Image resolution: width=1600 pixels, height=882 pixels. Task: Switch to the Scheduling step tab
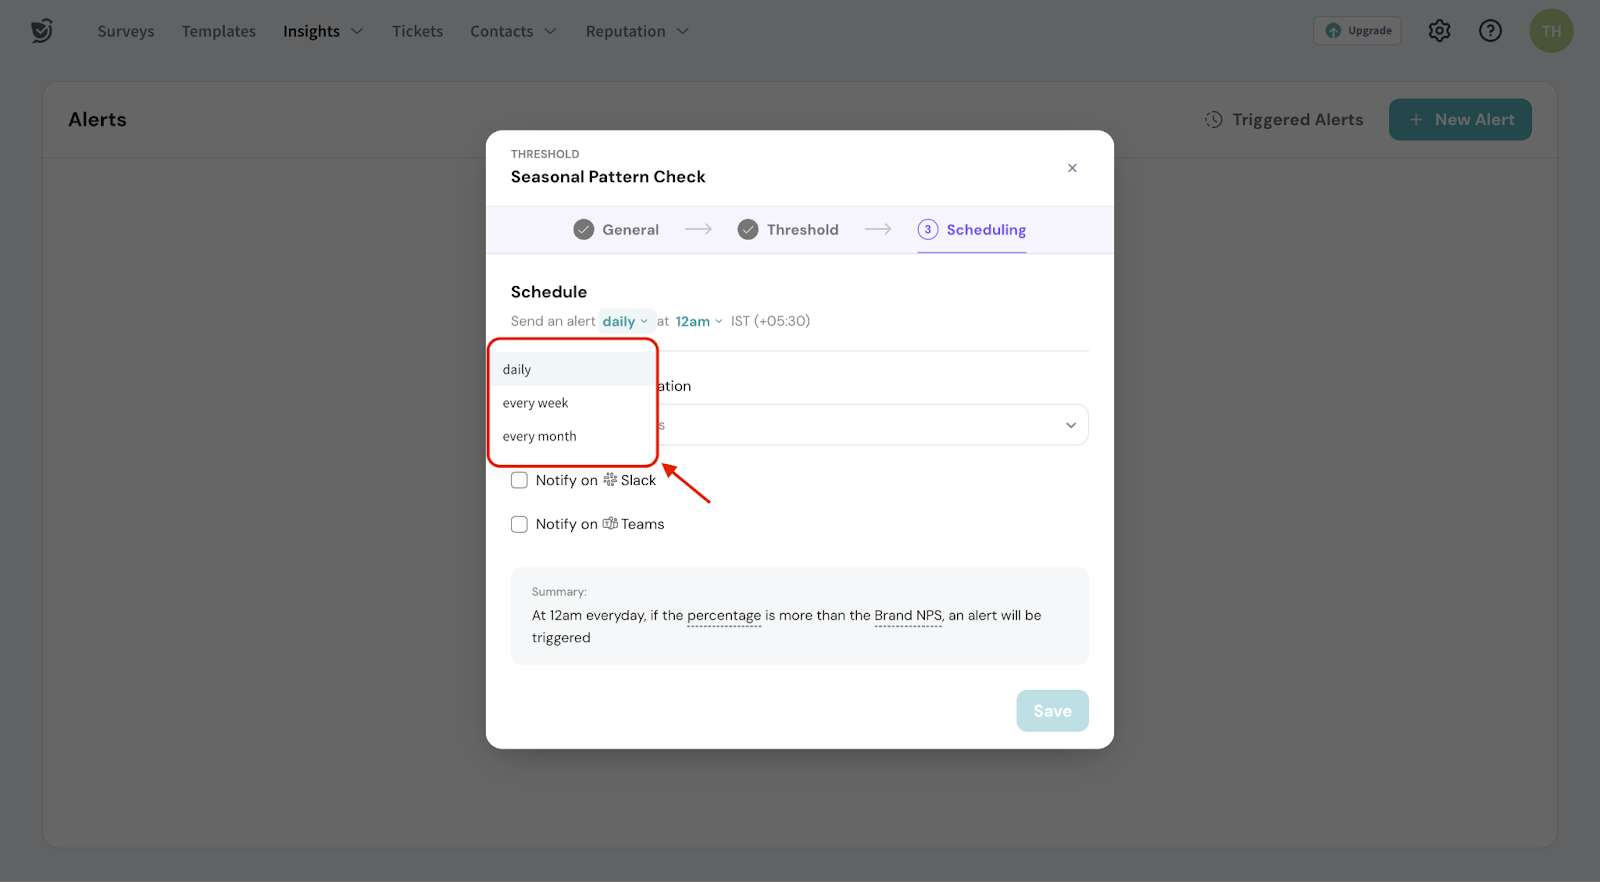click(x=972, y=230)
